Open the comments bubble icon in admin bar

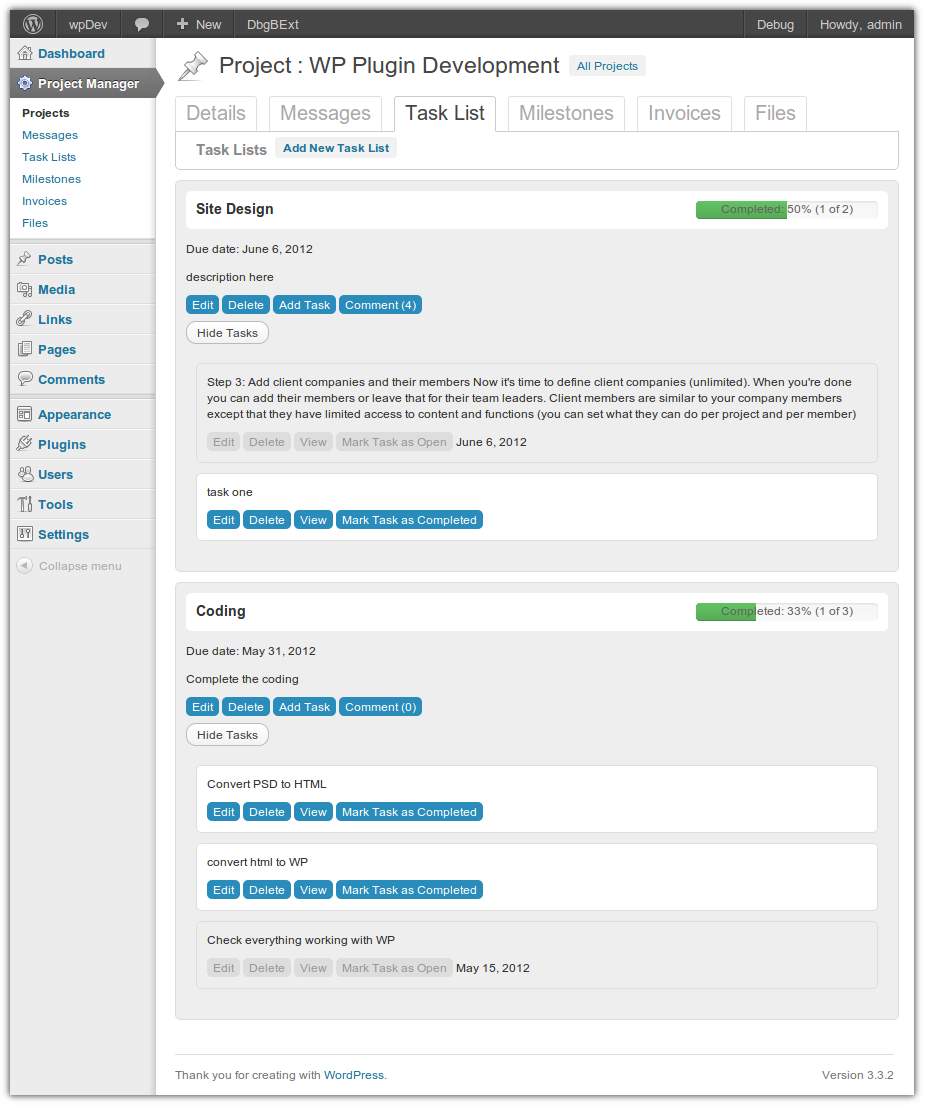coord(142,24)
